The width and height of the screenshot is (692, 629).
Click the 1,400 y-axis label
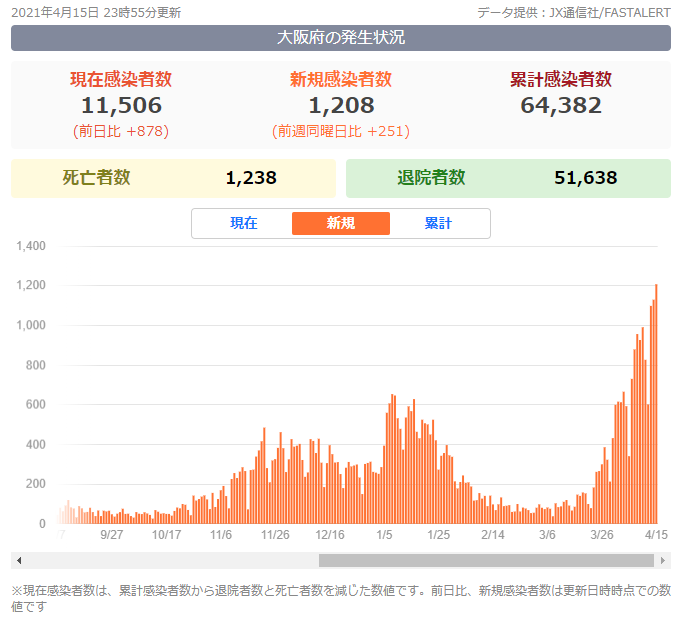32,246
